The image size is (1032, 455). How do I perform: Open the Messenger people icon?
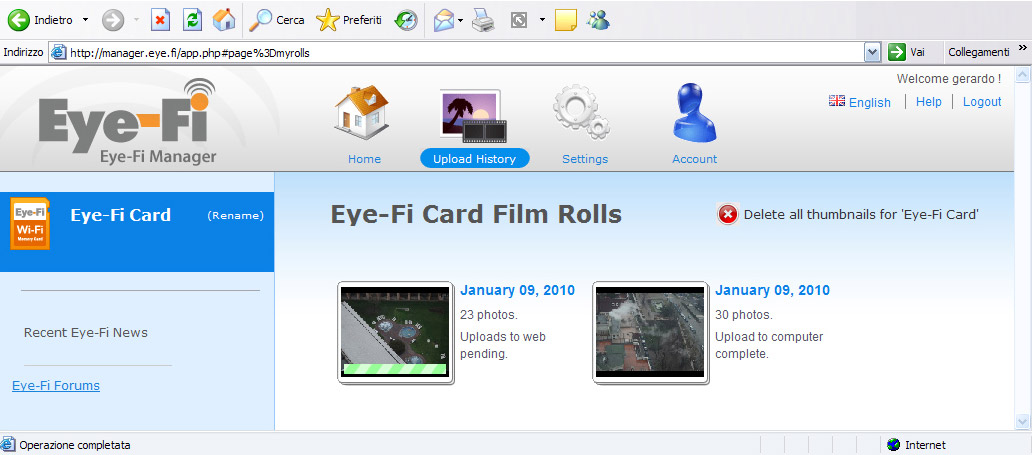point(598,20)
